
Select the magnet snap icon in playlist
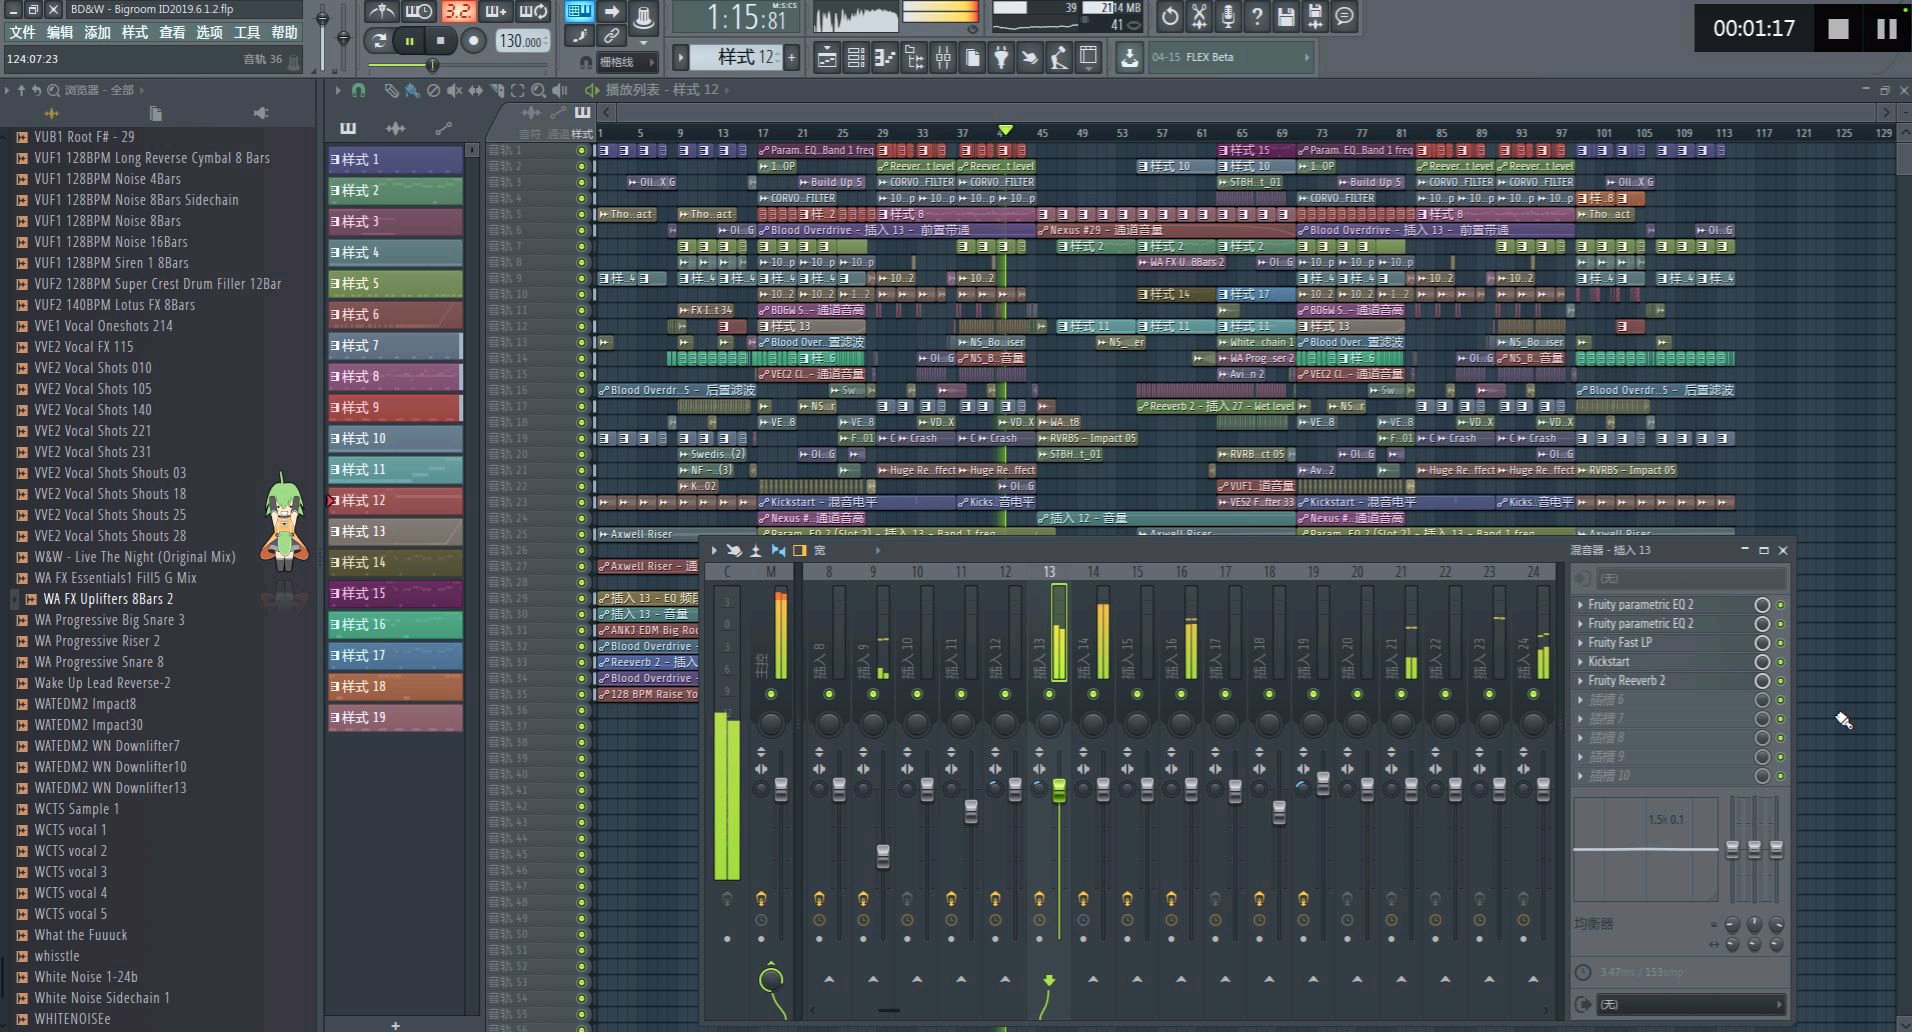[x=358, y=90]
